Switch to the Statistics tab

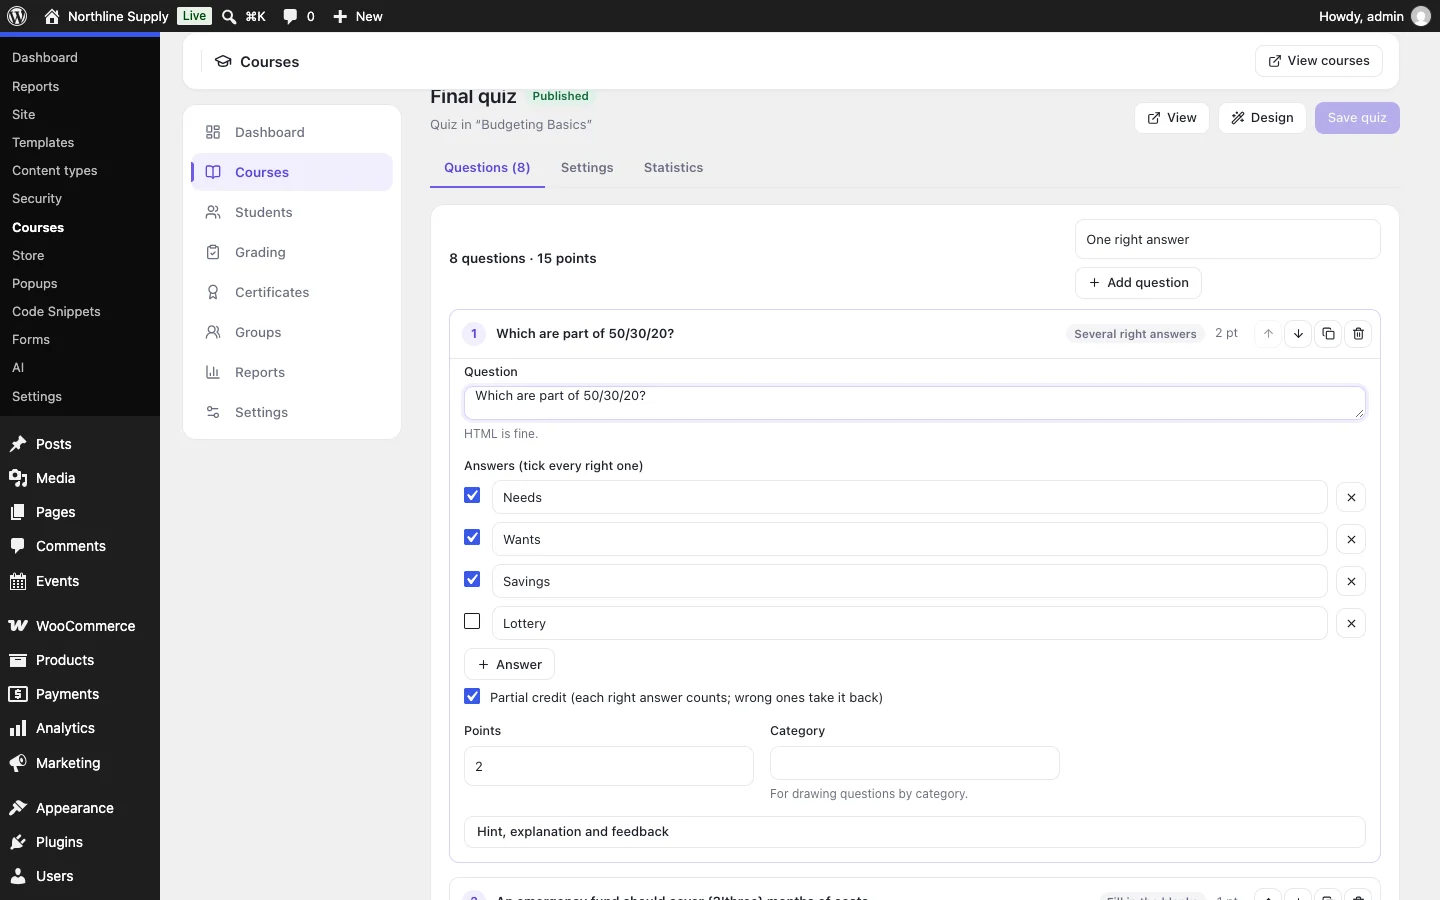click(673, 168)
